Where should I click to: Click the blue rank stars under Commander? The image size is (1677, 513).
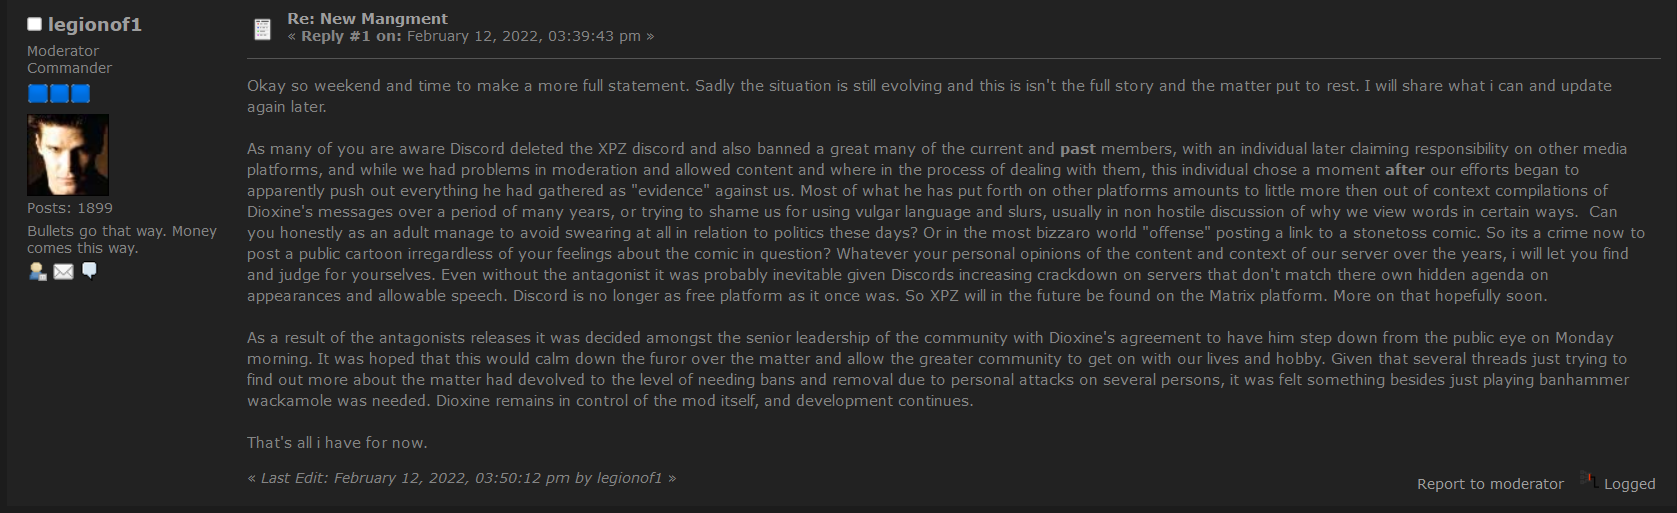click(x=59, y=93)
